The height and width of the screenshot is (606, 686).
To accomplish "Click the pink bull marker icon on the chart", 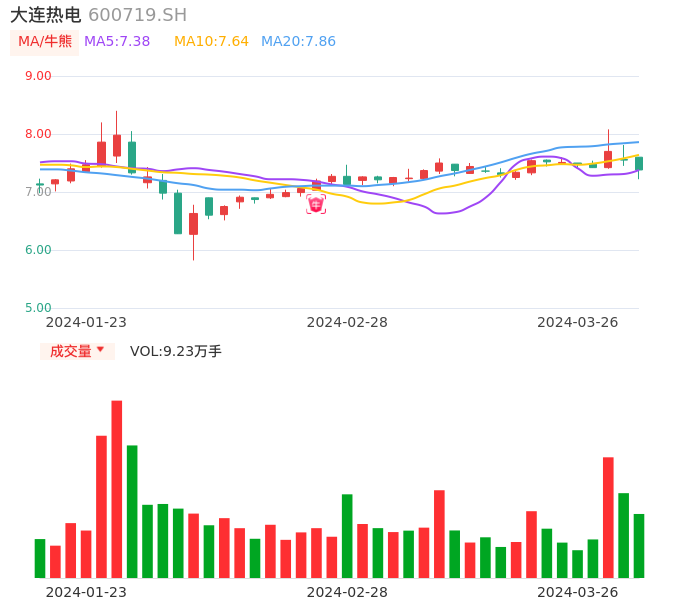I will pos(316,205).
